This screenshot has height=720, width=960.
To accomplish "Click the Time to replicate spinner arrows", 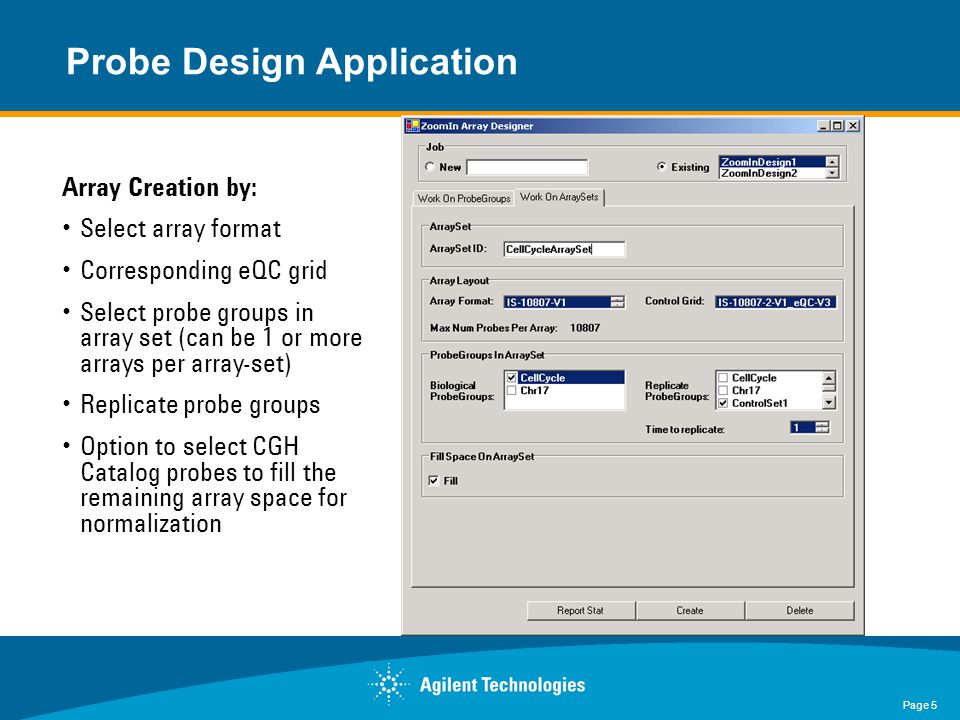I will [x=823, y=427].
